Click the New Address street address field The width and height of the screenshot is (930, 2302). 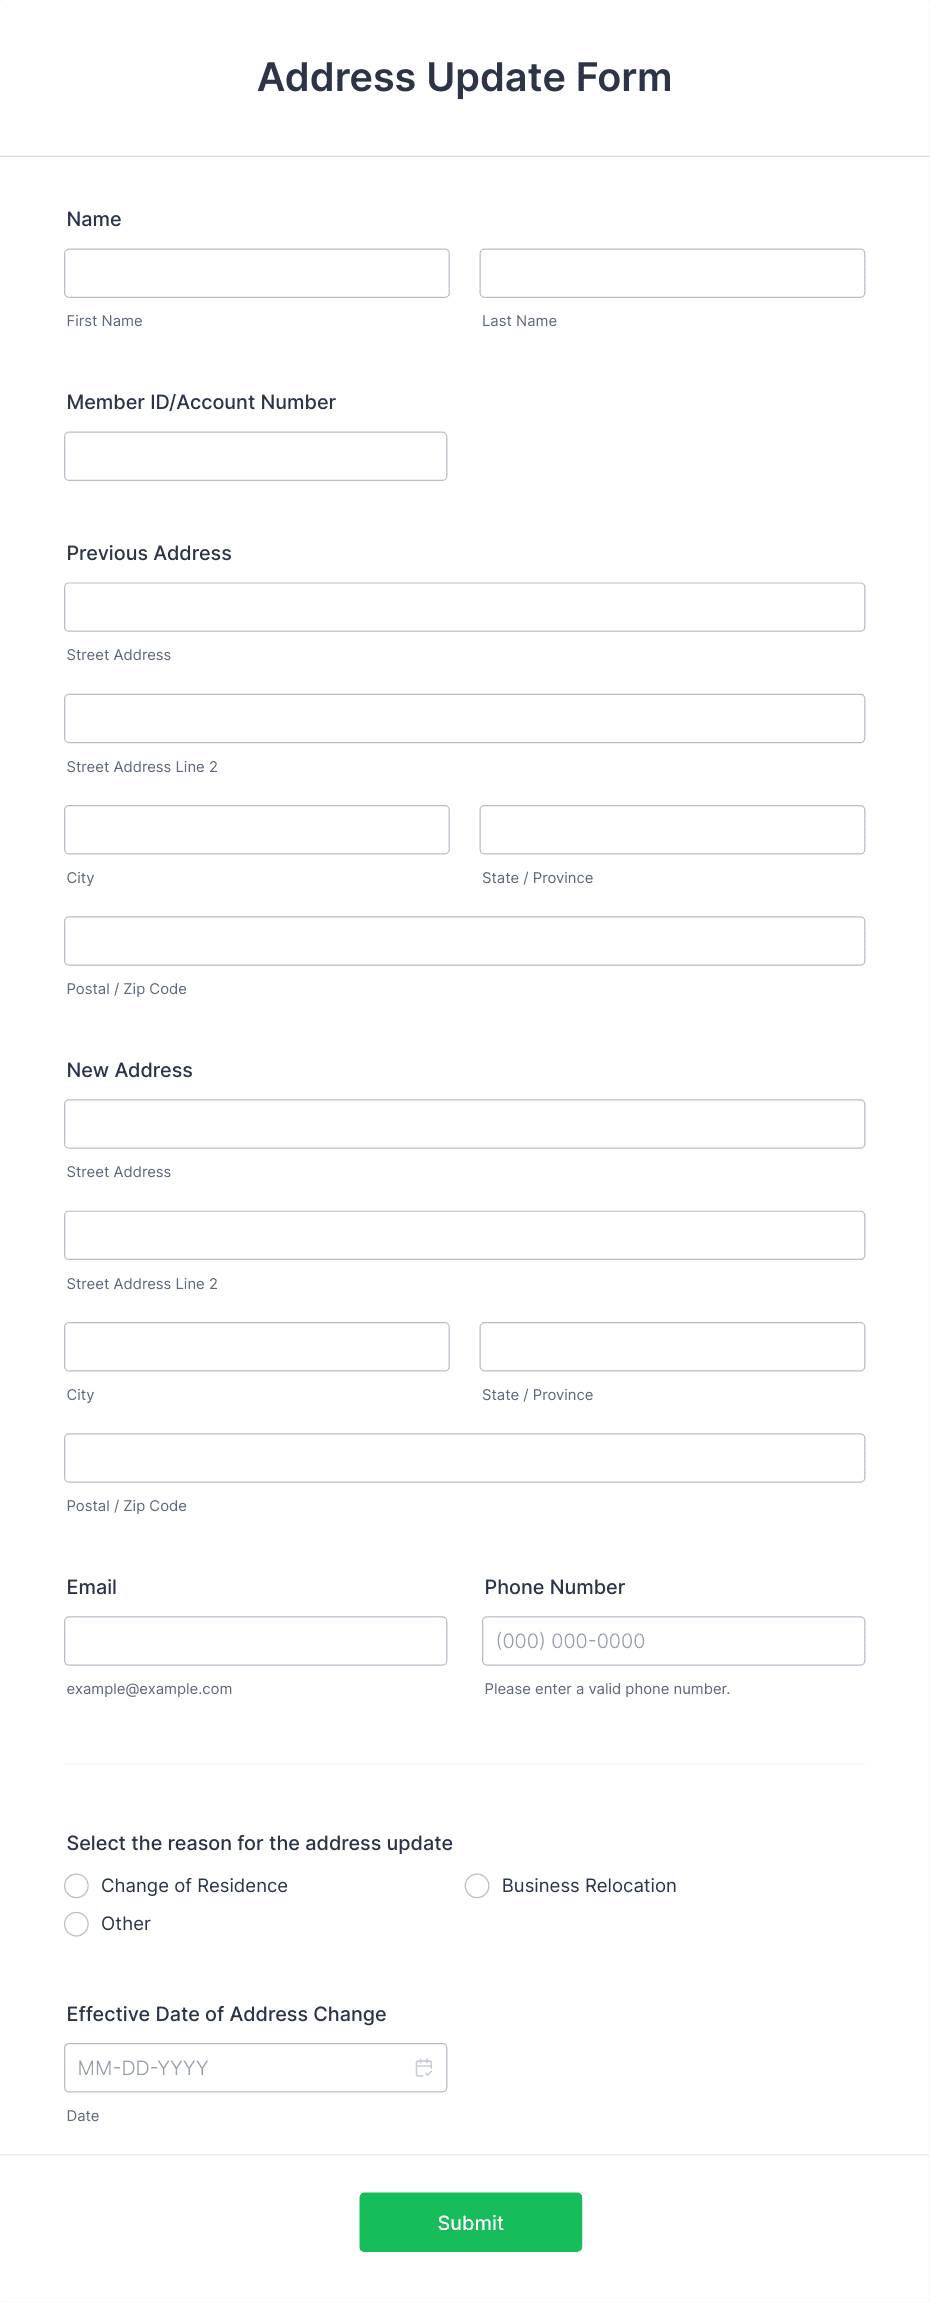coord(464,1123)
